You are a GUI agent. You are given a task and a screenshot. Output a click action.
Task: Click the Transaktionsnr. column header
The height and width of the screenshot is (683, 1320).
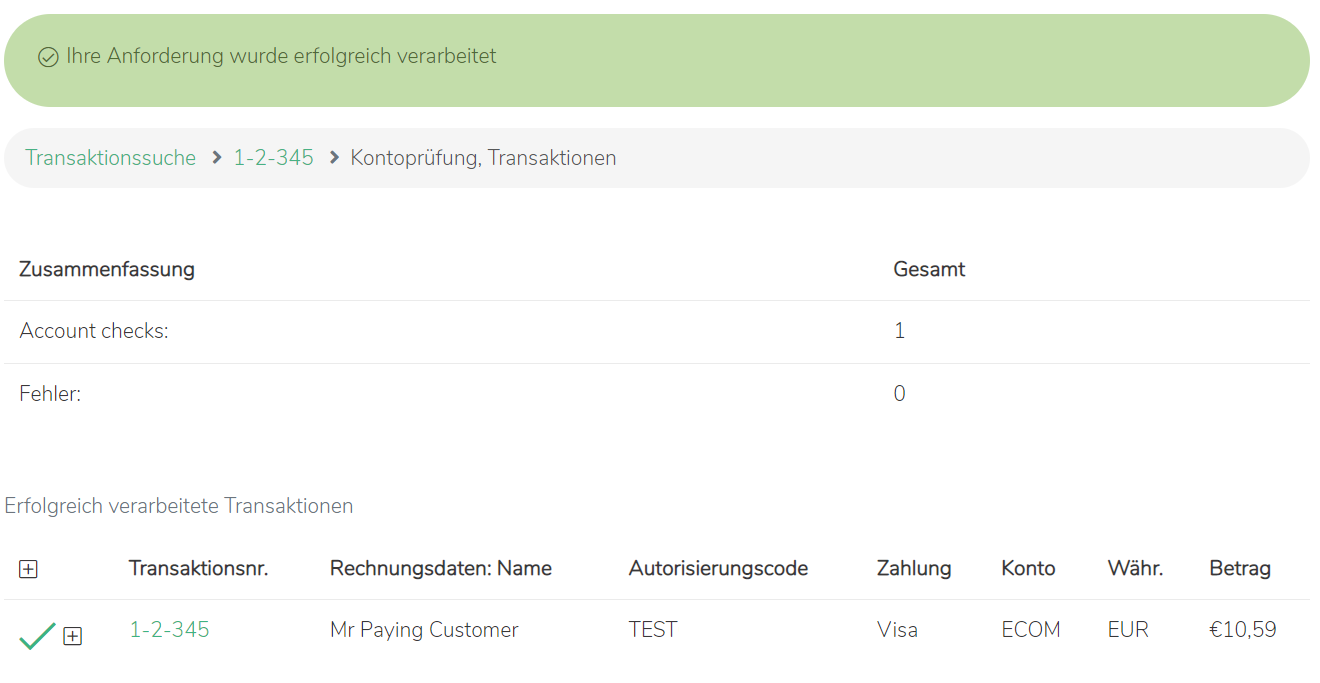point(198,569)
